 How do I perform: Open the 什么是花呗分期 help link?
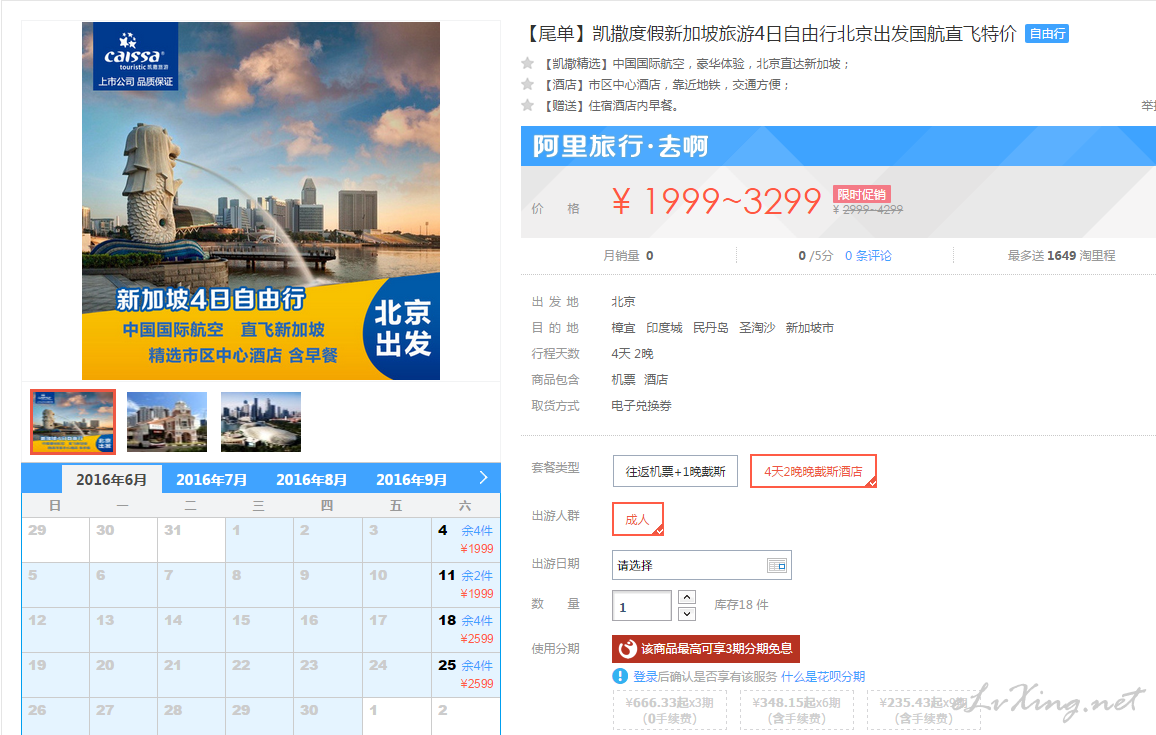tap(823, 677)
